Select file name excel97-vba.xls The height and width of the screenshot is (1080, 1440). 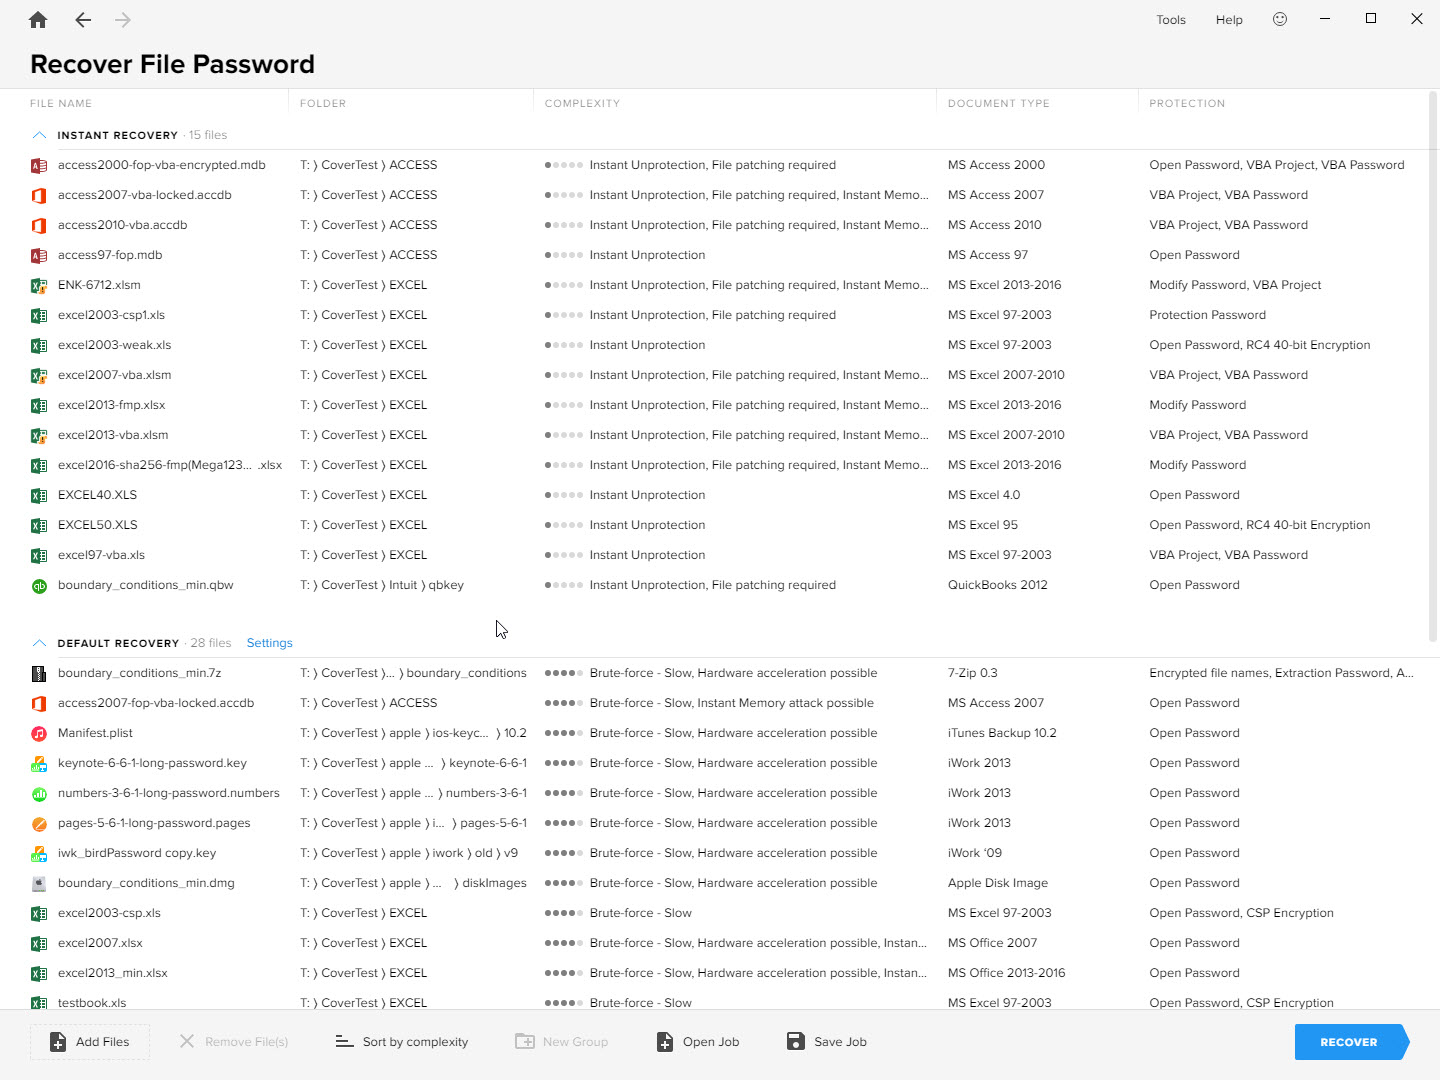tap(101, 555)
